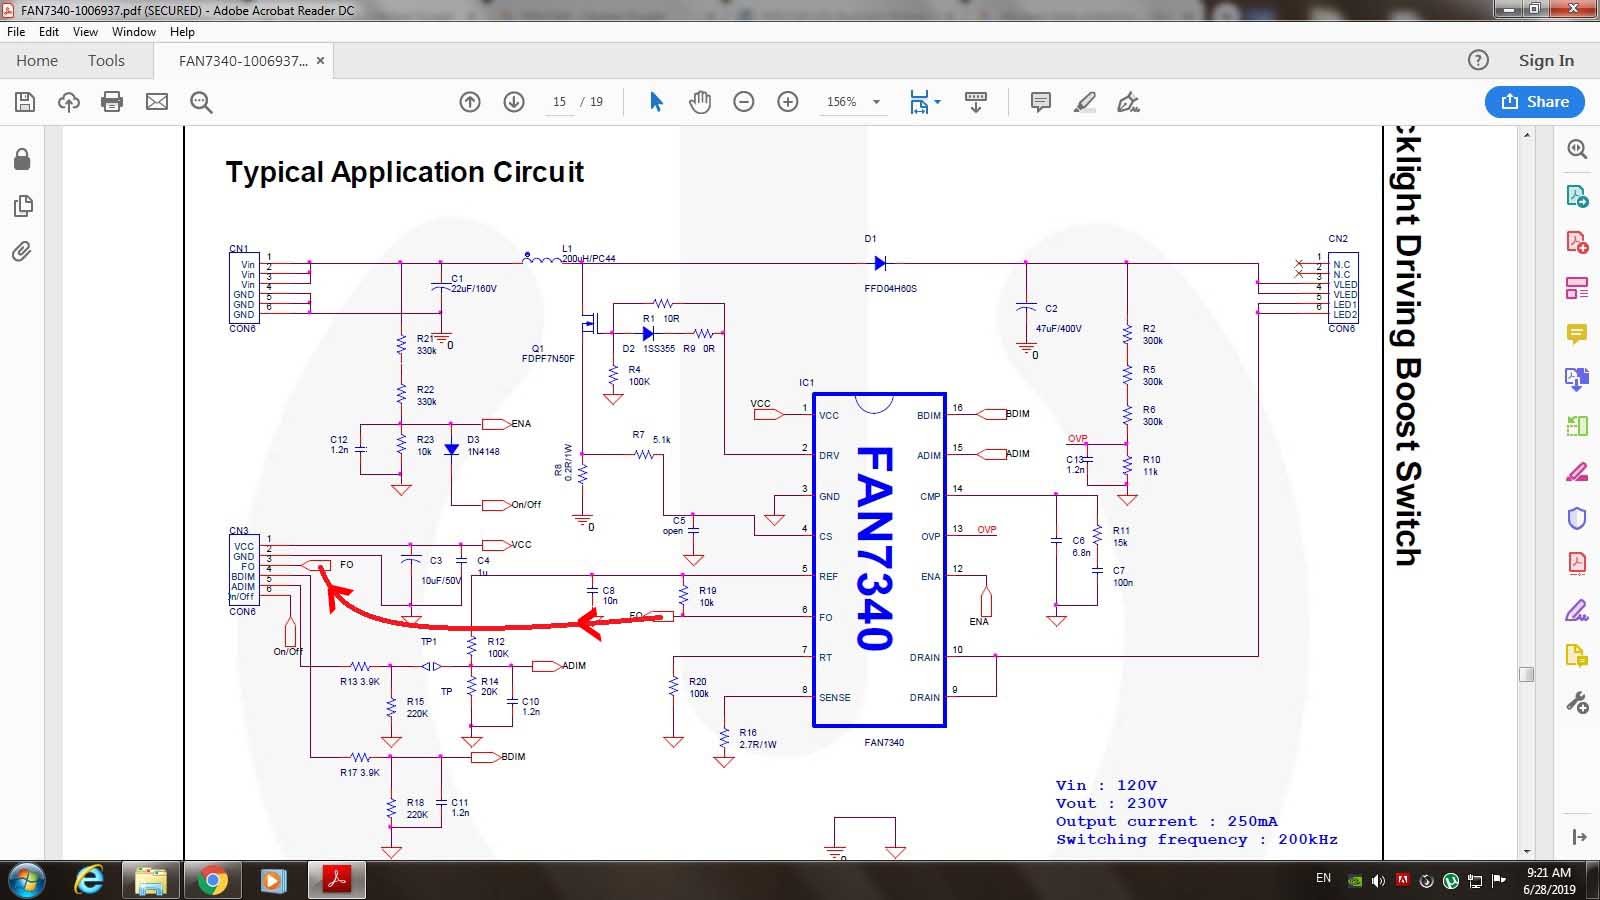Open the View menu

pyautogui.click(x=86, y=32)
